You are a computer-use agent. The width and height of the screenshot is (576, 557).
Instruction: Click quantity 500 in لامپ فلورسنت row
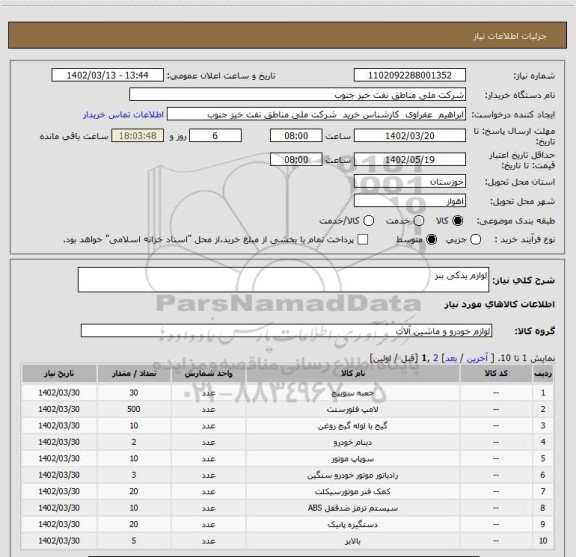(x=134, y=409)
